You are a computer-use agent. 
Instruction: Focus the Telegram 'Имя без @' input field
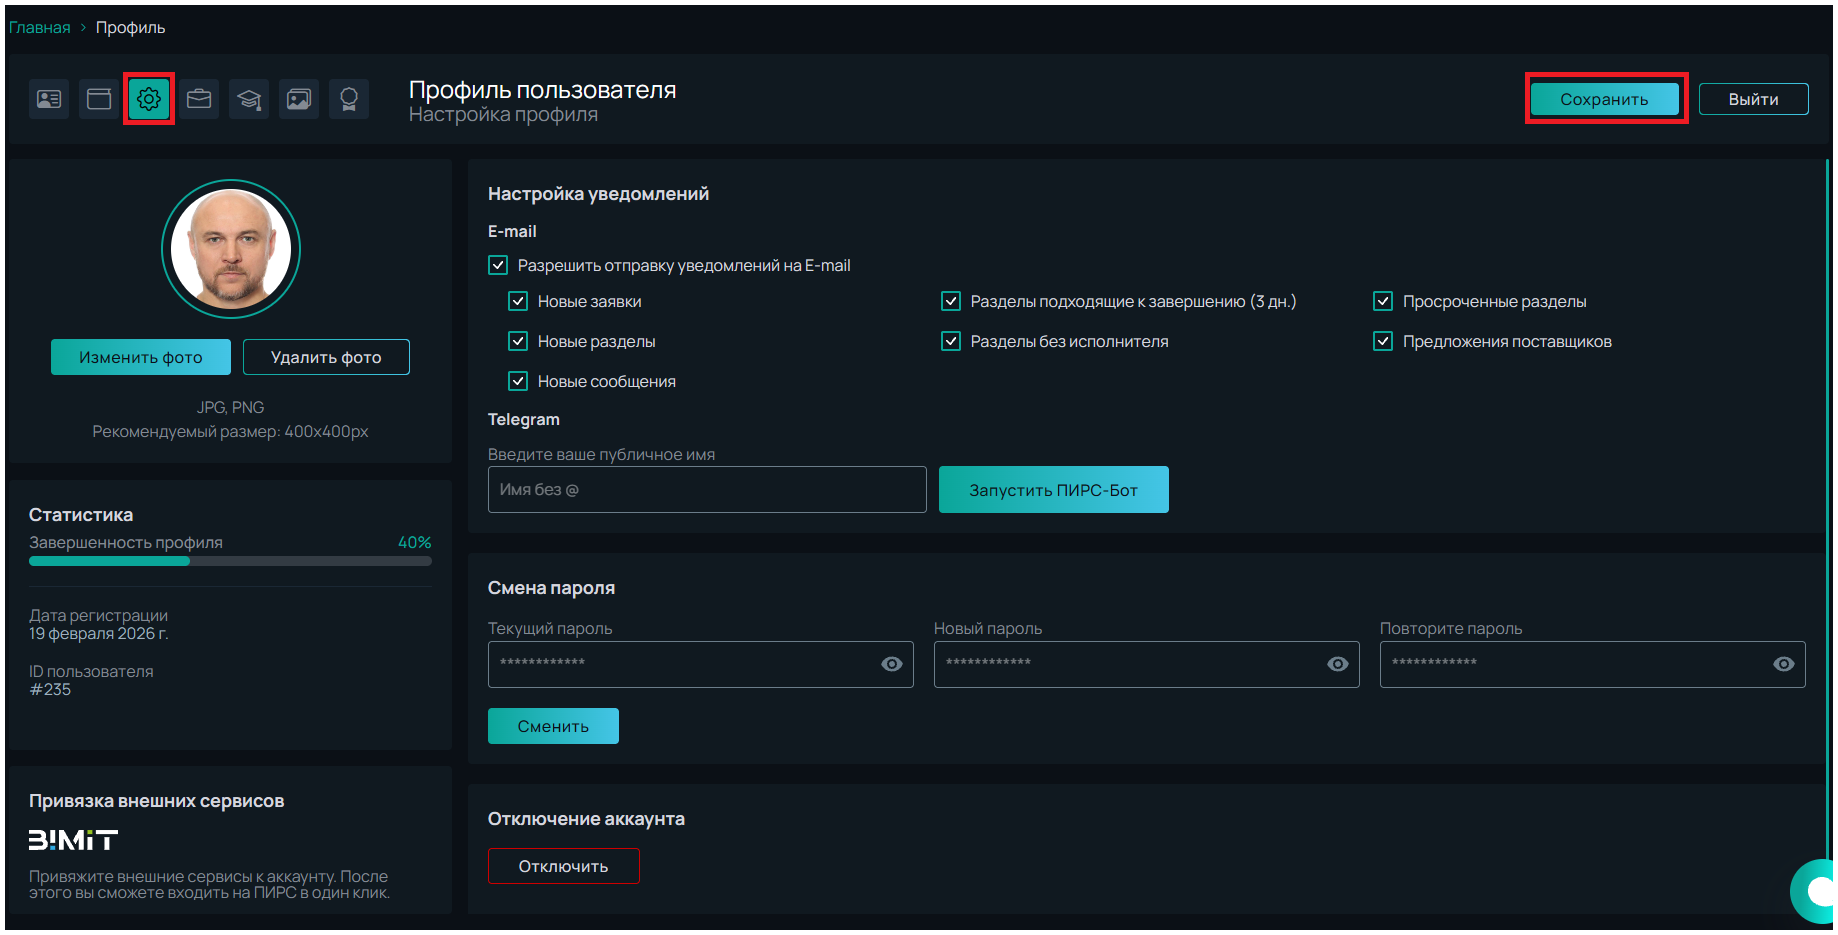tap(706, 490)
